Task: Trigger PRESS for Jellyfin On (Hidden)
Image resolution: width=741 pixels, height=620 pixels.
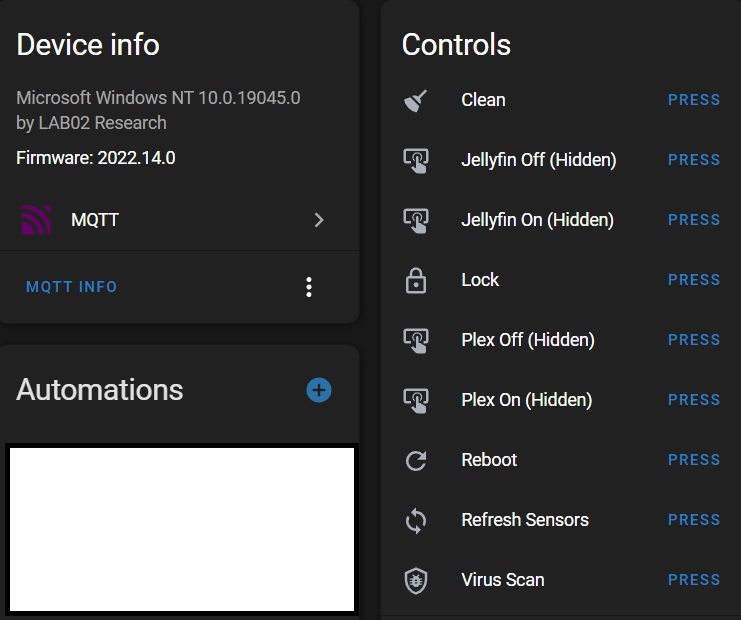Action: pos(694,220)
